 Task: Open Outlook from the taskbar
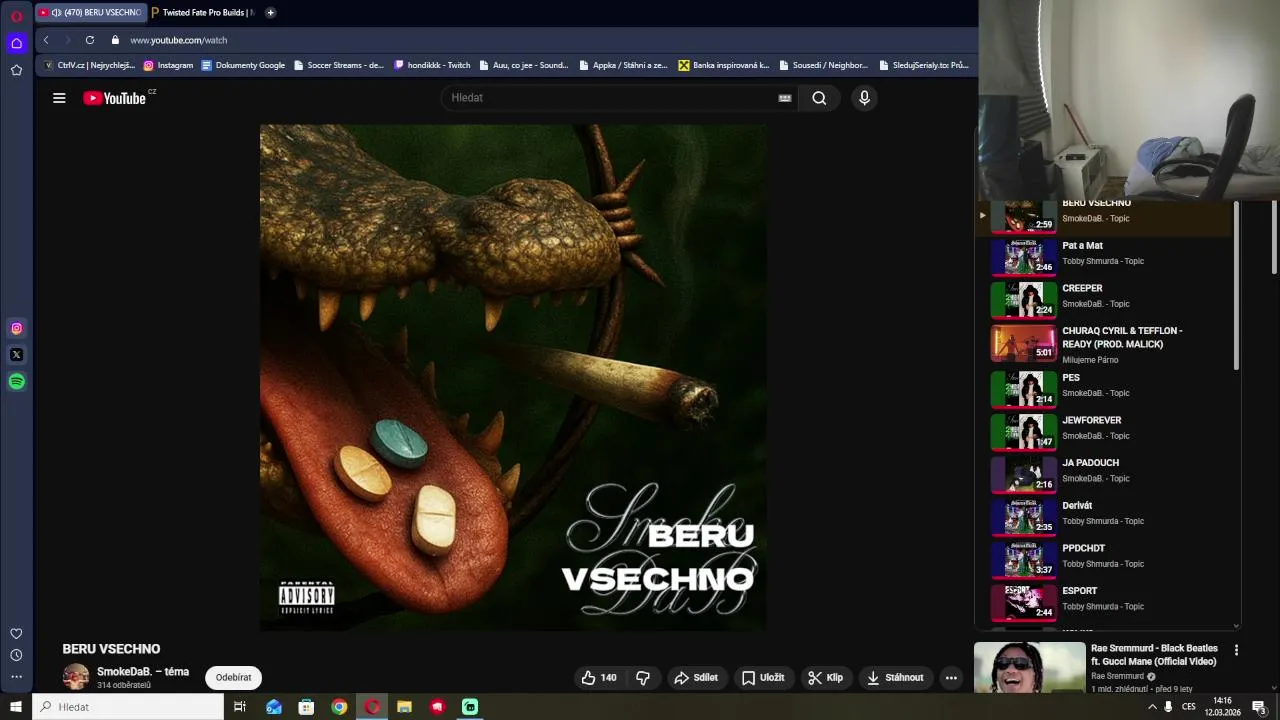[273, 707]
